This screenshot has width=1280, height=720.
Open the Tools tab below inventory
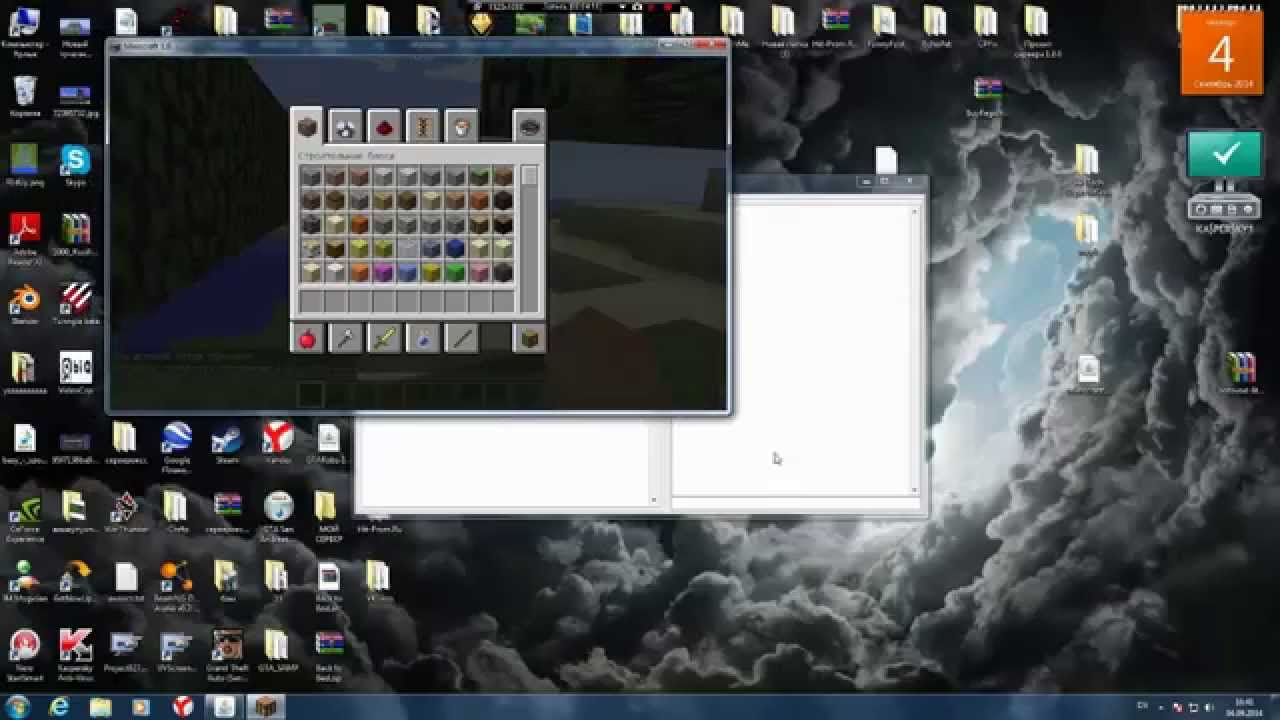point(345,339)
